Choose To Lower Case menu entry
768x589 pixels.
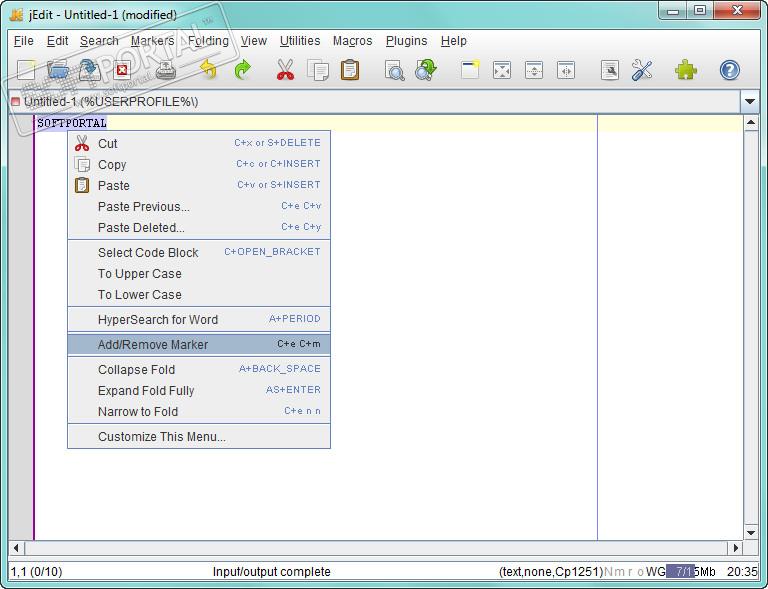click(x=199, y=295)
